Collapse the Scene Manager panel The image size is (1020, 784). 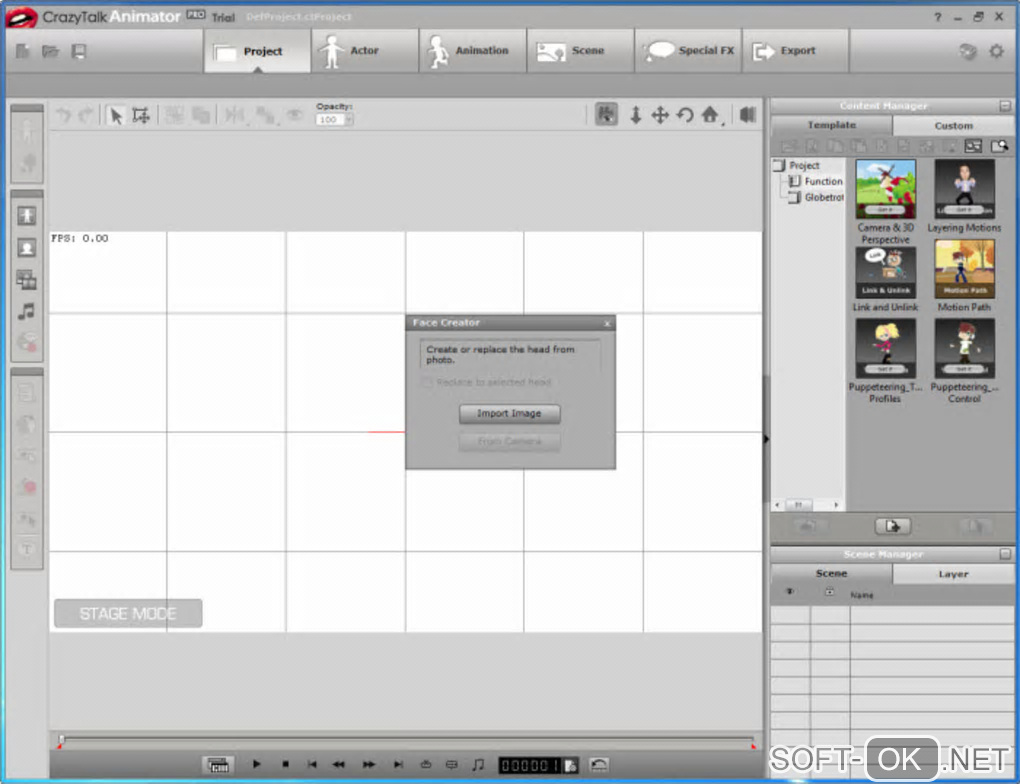coord(1005,554)
